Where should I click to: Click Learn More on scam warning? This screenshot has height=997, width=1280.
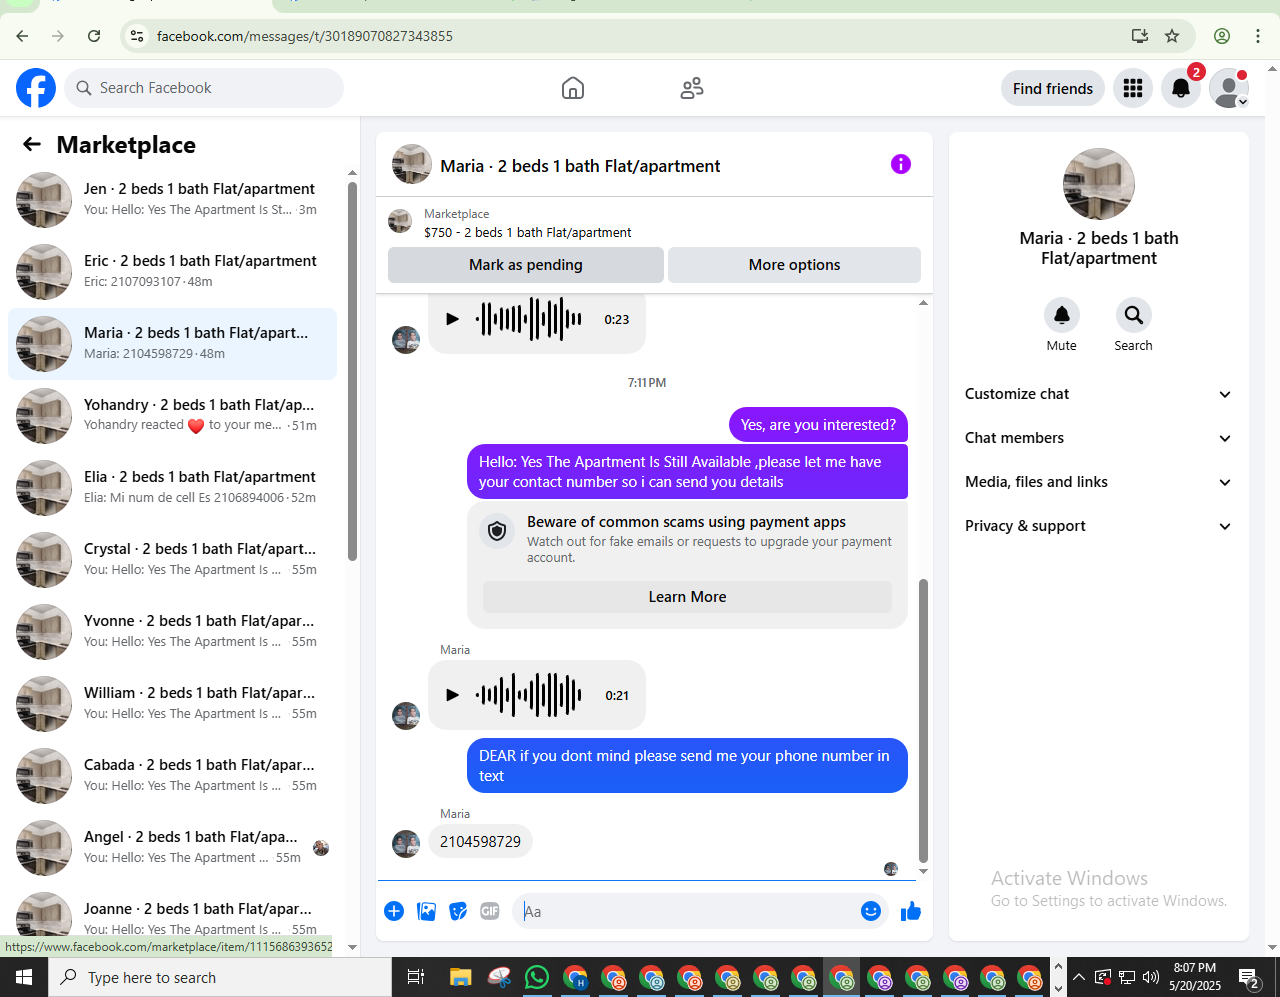[687, 597]
